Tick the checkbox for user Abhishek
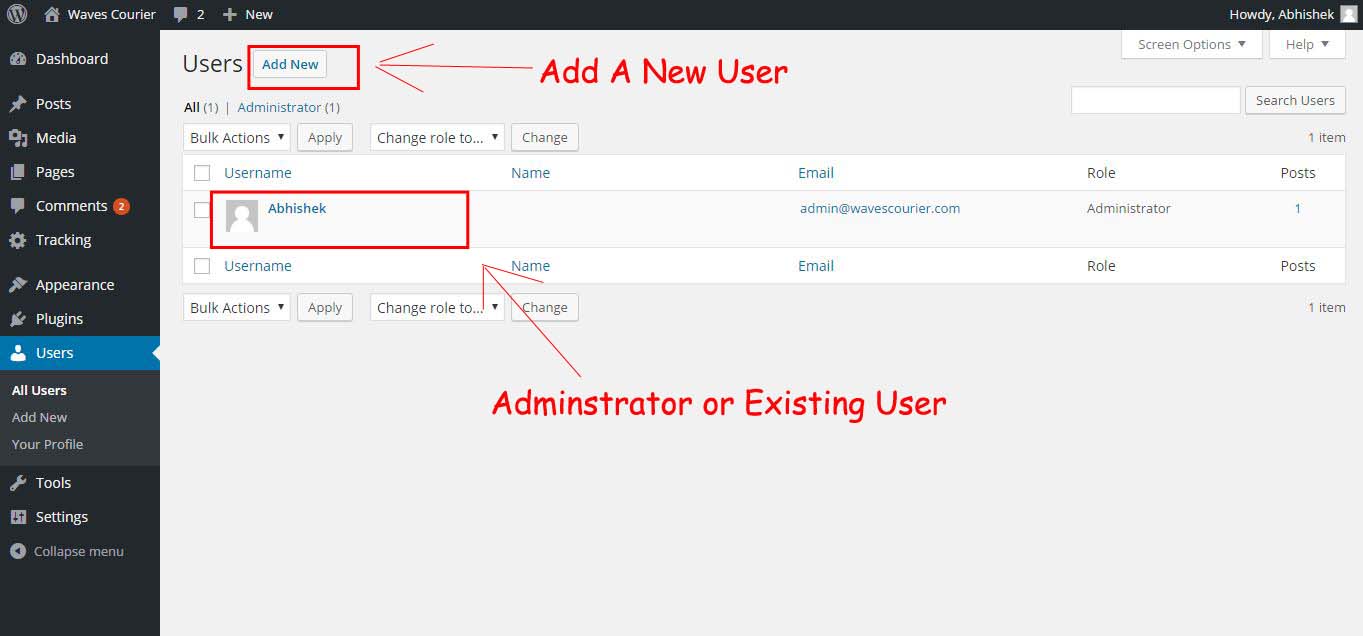 202,210
